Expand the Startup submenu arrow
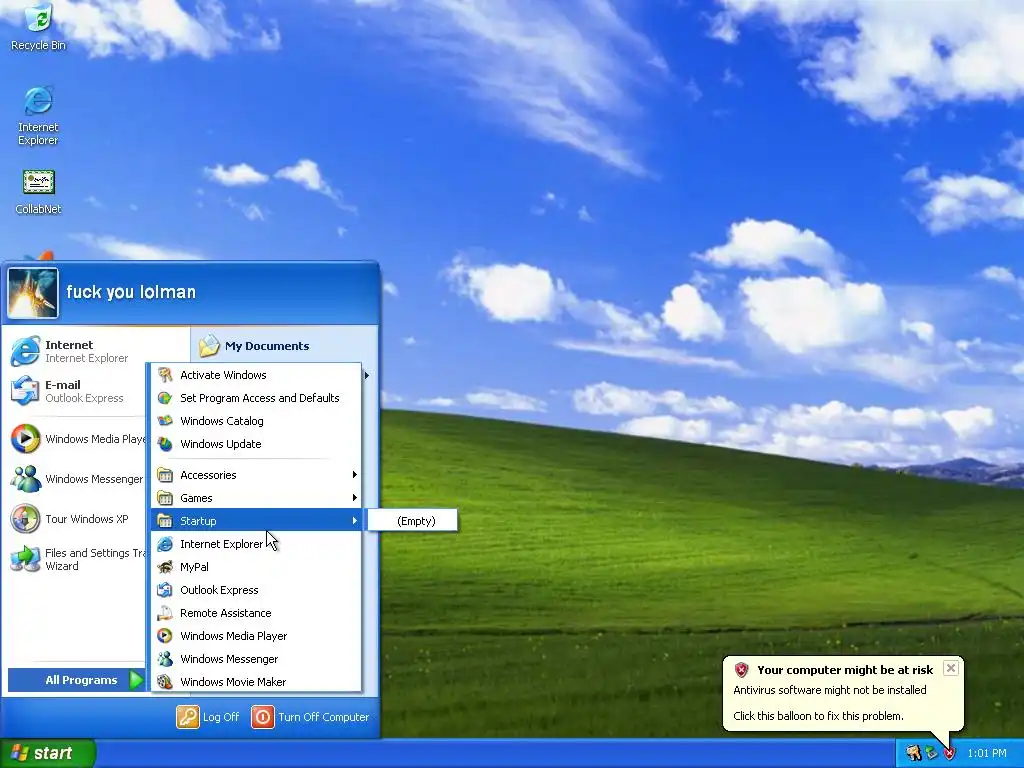This screenshot has width=1024, height=768. [355, 520]
